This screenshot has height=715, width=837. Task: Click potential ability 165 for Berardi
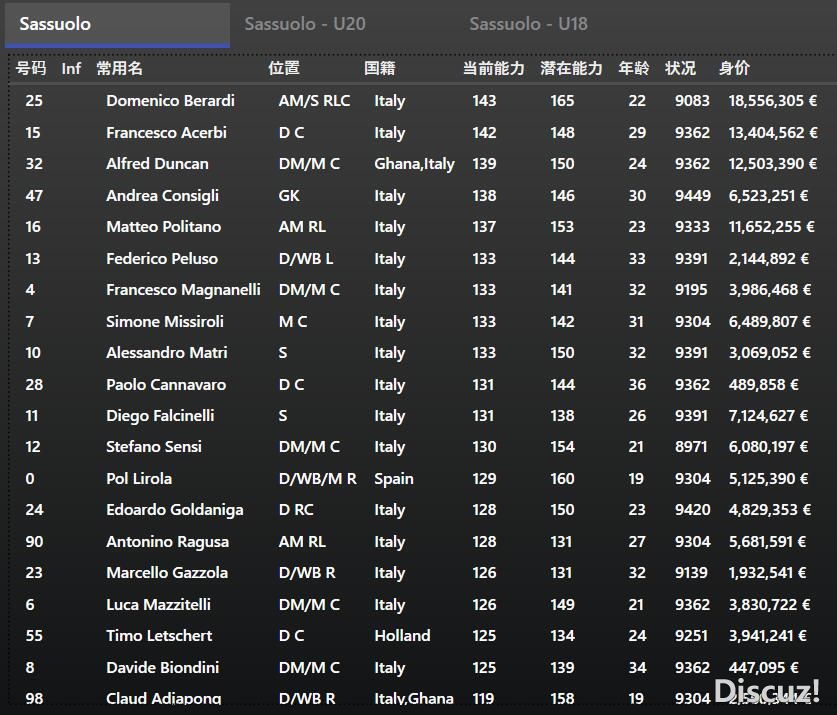pos(562,101)
